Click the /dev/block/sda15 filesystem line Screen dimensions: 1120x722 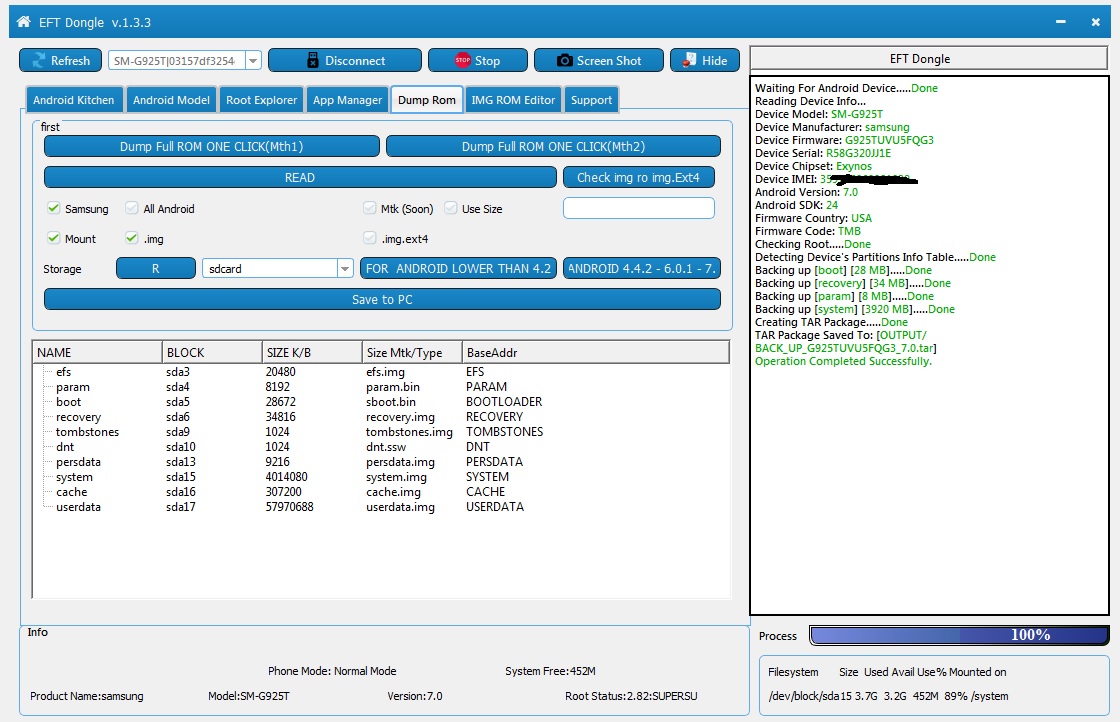click(x=889, y=696)
